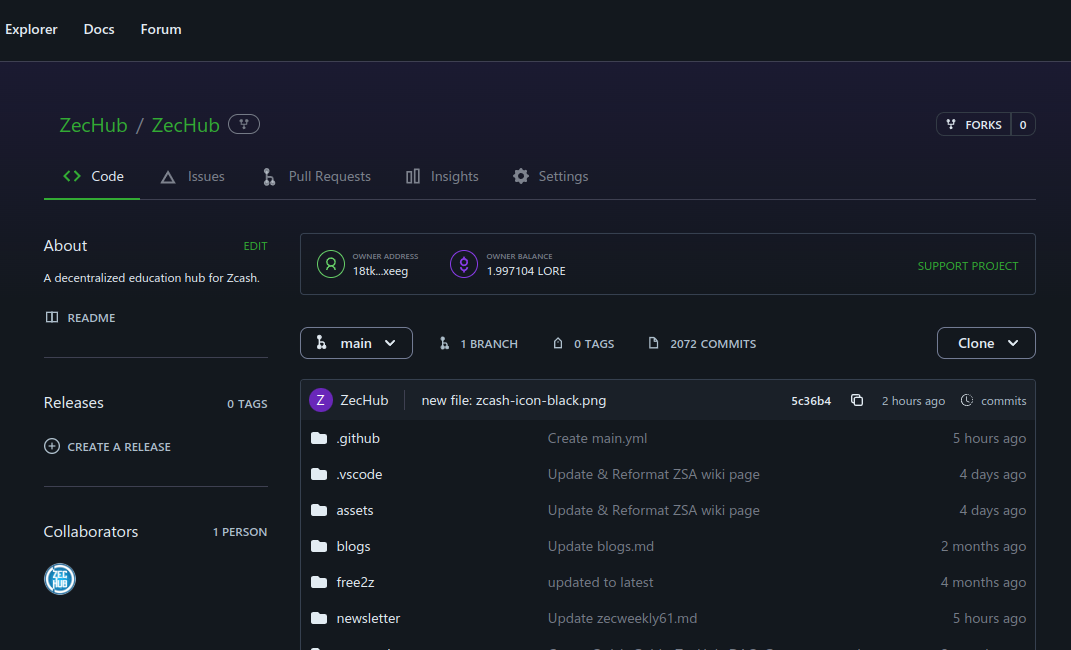Open the README link
Viewport: 1071px width, 650px height.
click(92, 317)
